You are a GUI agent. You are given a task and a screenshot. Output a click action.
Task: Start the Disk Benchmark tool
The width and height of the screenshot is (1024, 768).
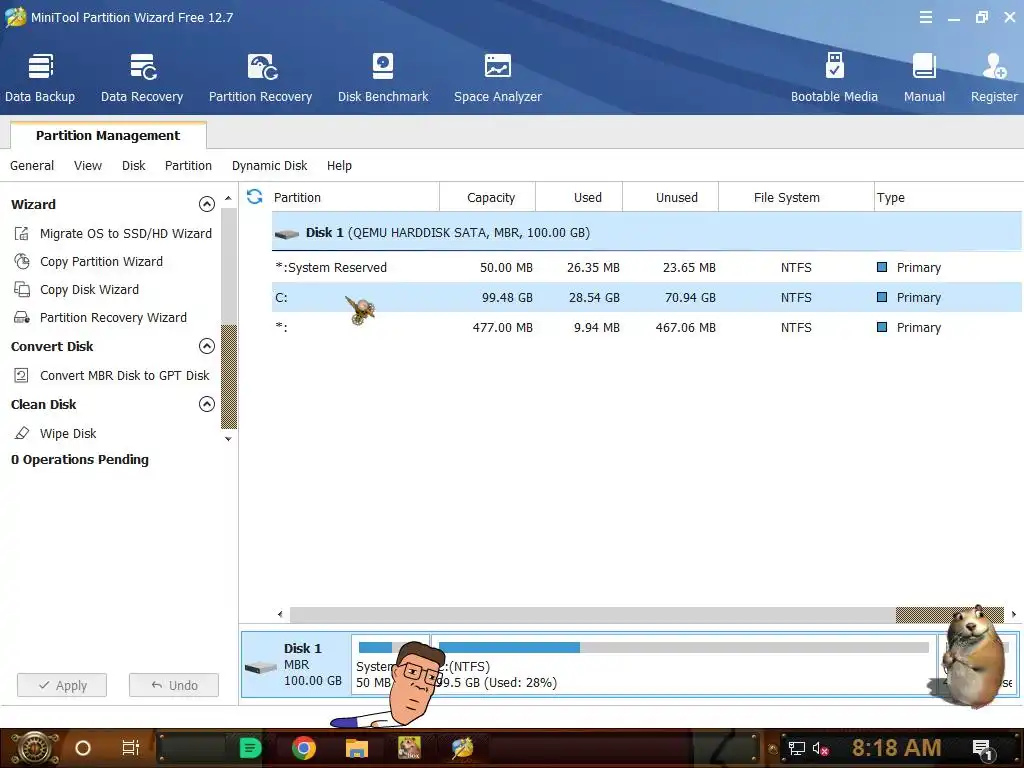click(383, 78)
